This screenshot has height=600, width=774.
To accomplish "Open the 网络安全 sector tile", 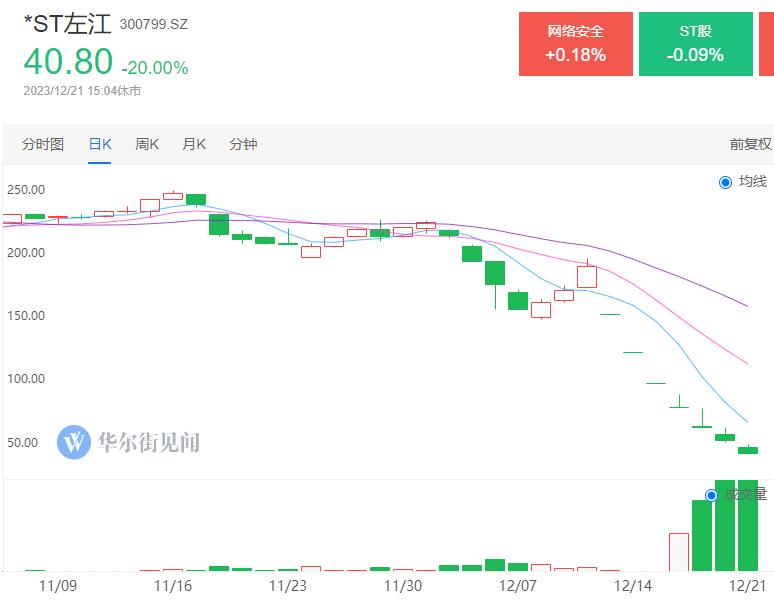I will pos(576,44).
